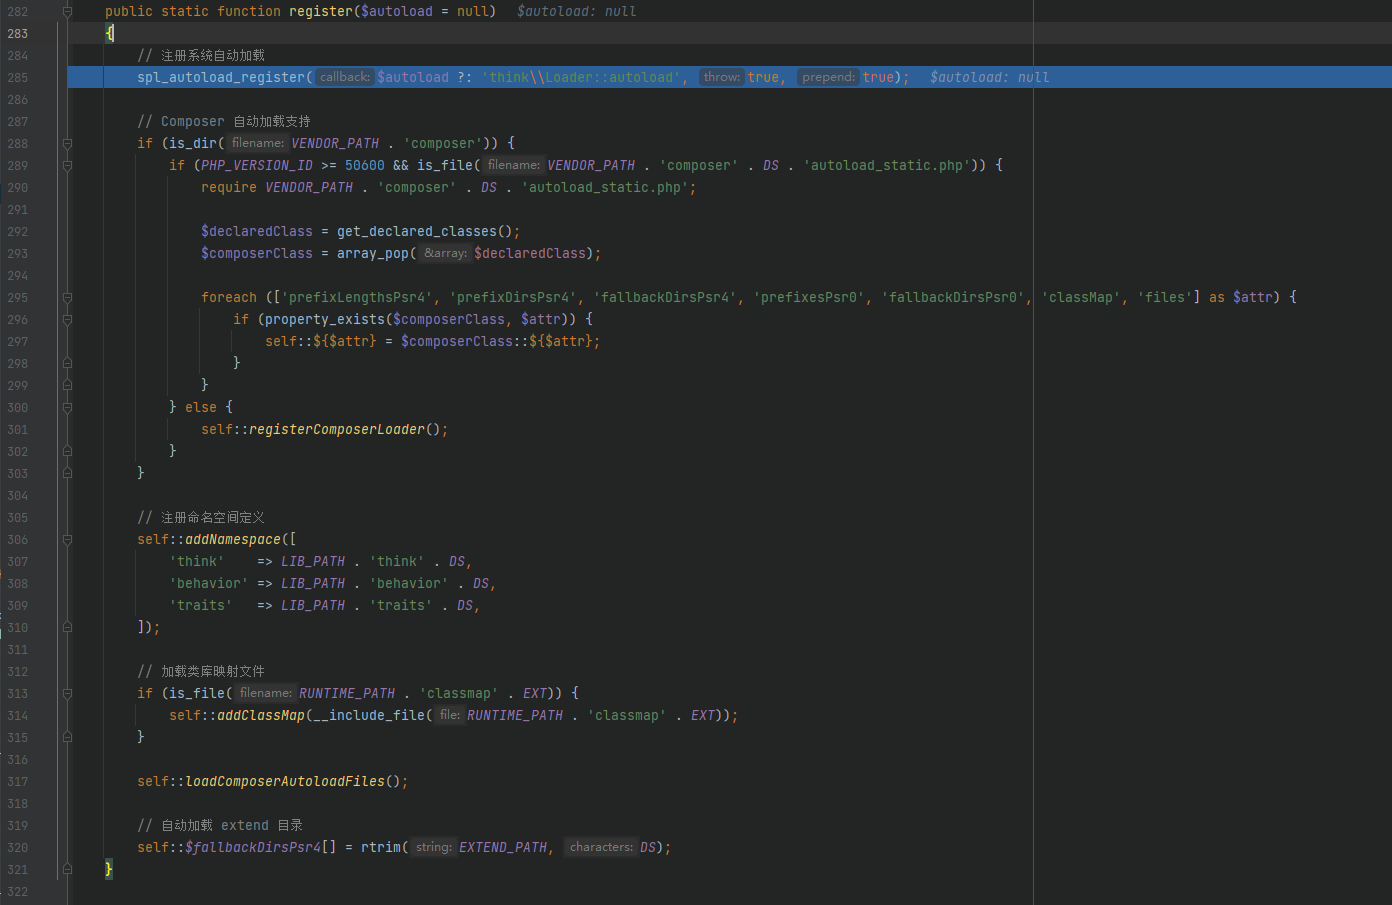Click the fold end marker at line 321
The image size is (1392, 905).
click(67, 869)
